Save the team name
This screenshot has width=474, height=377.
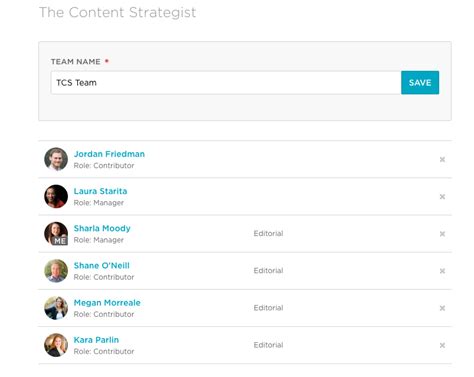tap(420, 83)
